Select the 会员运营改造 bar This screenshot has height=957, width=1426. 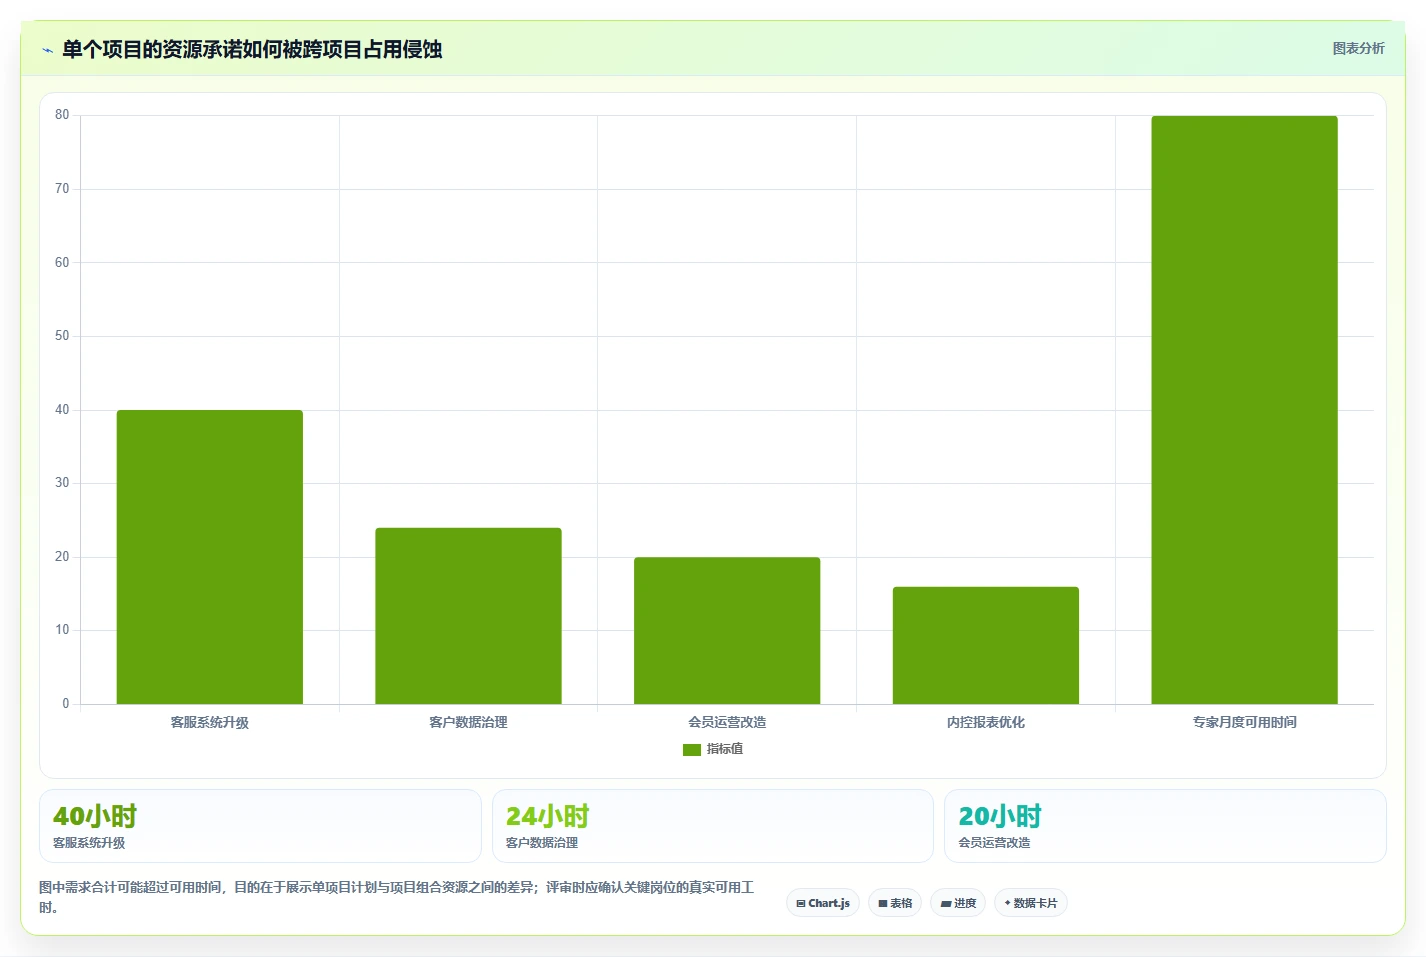727,630
